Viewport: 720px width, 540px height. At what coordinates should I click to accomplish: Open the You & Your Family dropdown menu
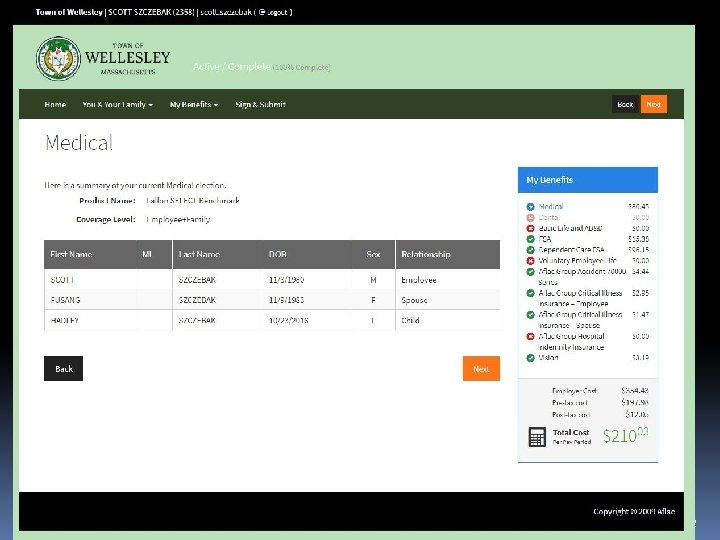coord(118,105)
